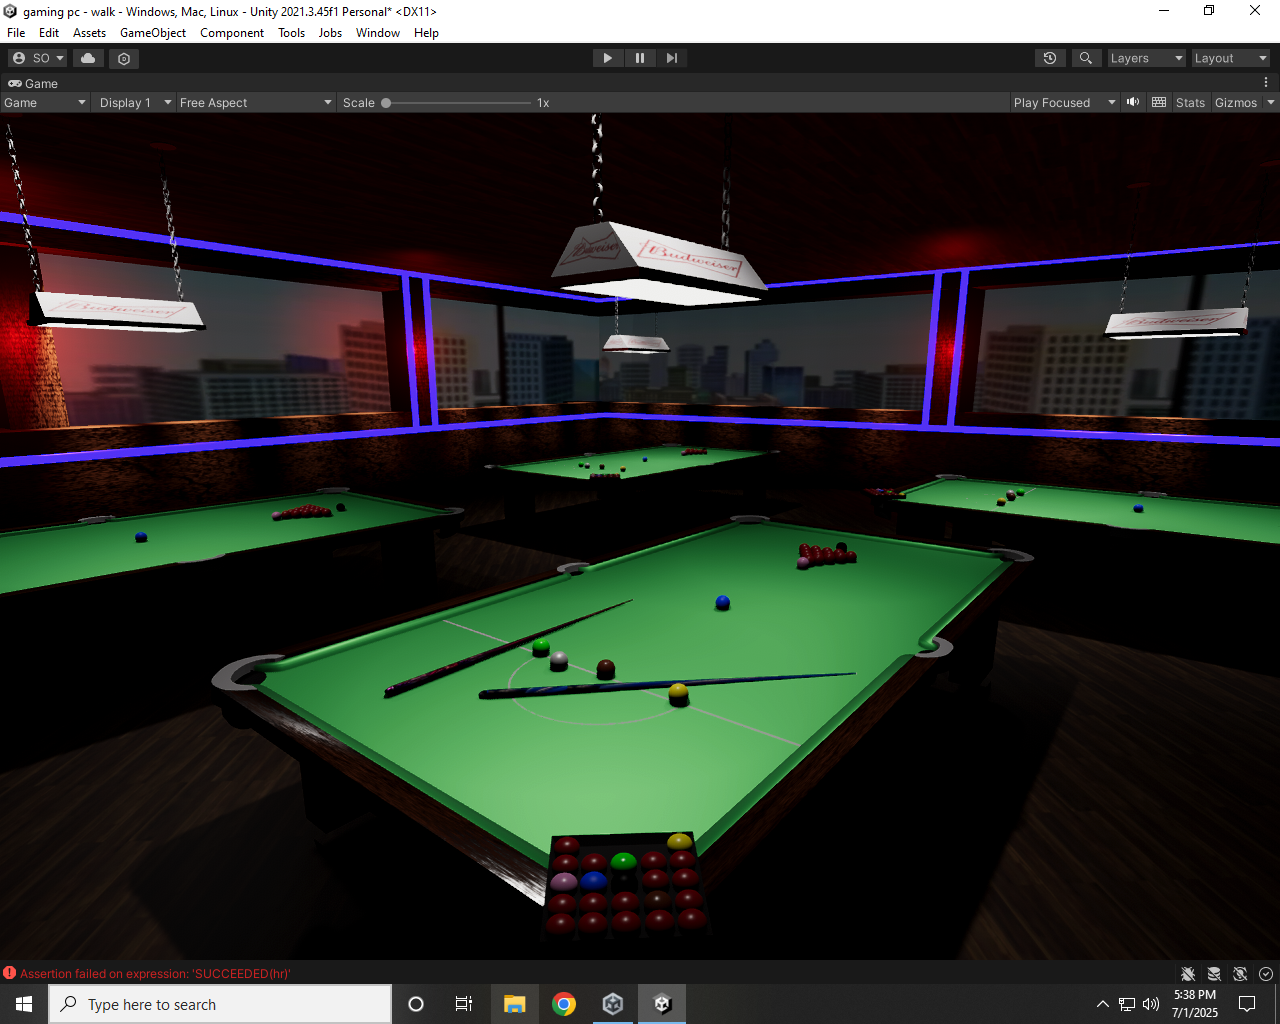Open the Layers dropdown

(1146, 58)
